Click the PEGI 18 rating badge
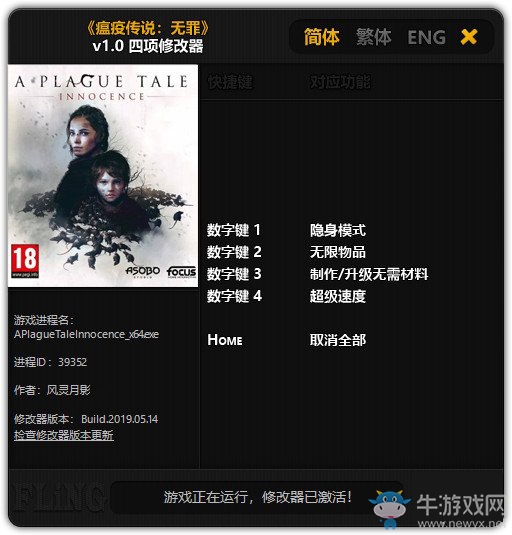The height and width of the screenshot is (535, 512). point(25,261)
